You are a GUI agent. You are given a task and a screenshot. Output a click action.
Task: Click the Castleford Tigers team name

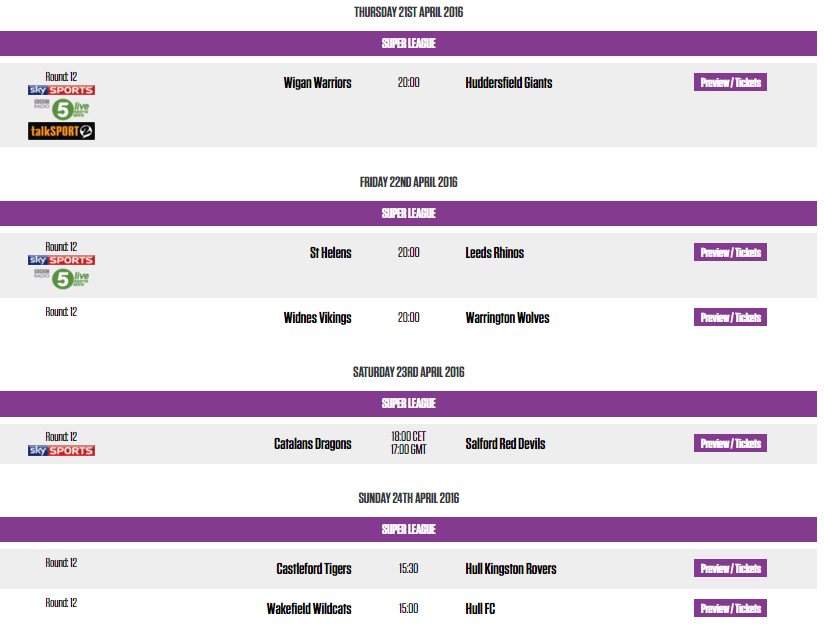click(314, 569)
